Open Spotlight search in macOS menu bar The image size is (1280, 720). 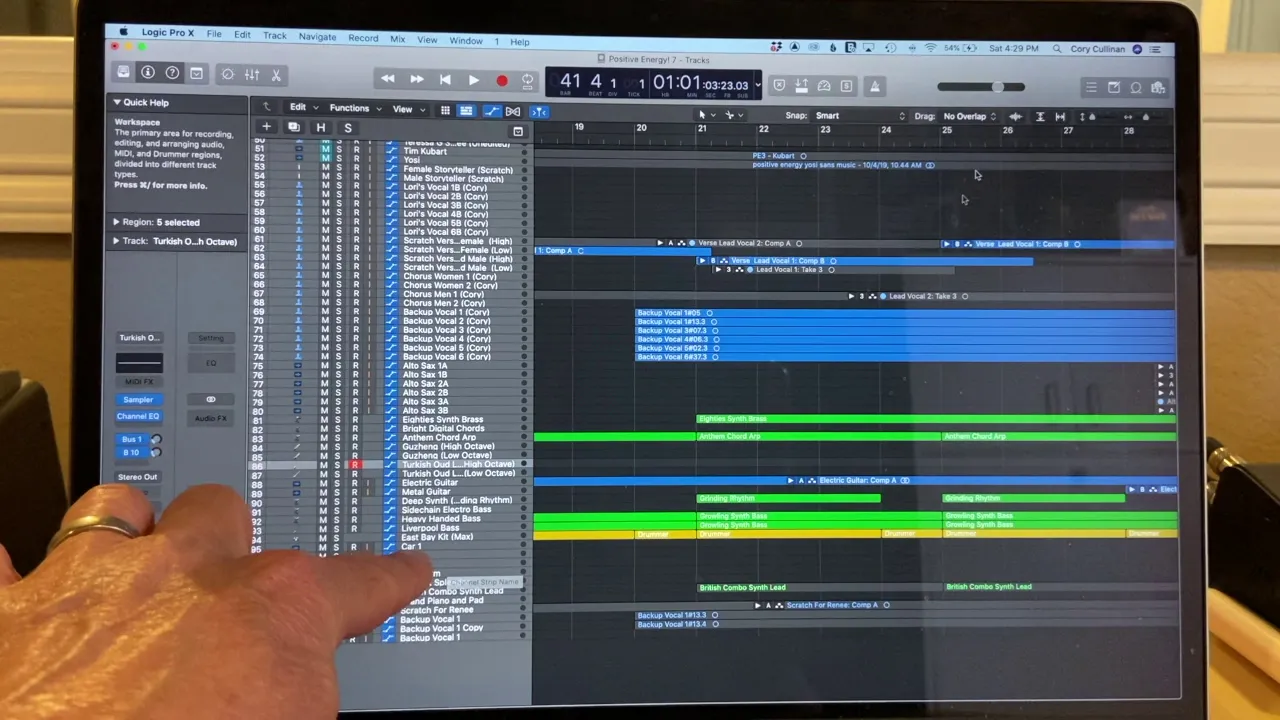click(1058, 49)
